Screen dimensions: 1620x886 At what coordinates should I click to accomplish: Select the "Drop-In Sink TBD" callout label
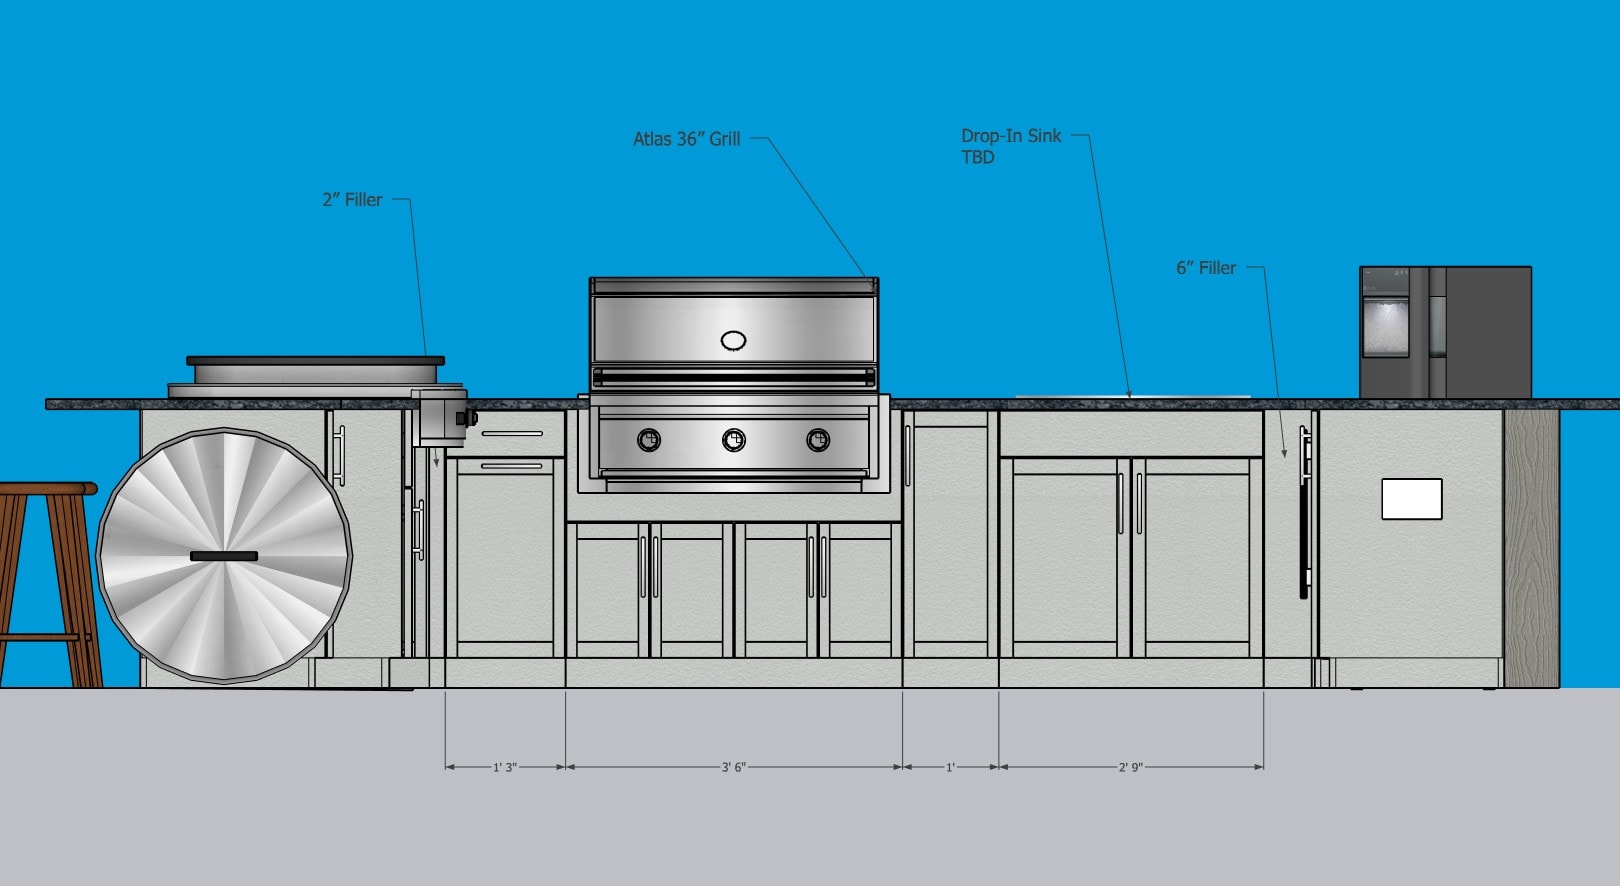(x=1011, y=146)
